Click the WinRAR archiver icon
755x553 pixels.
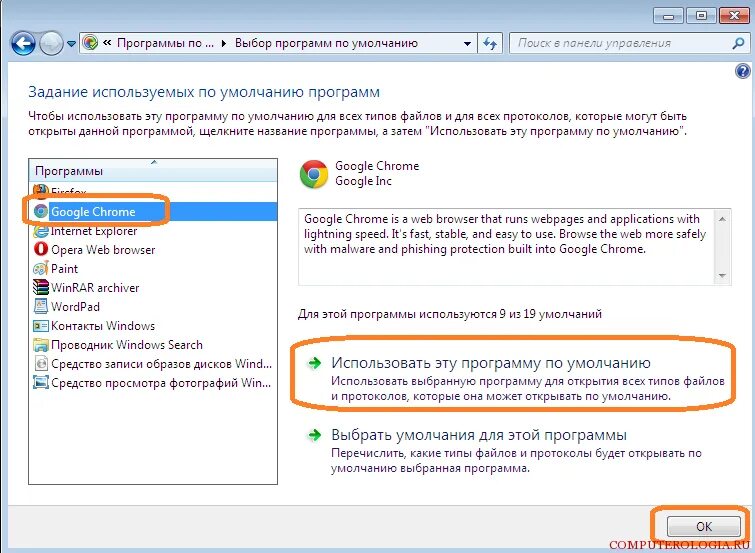(41, 287)
